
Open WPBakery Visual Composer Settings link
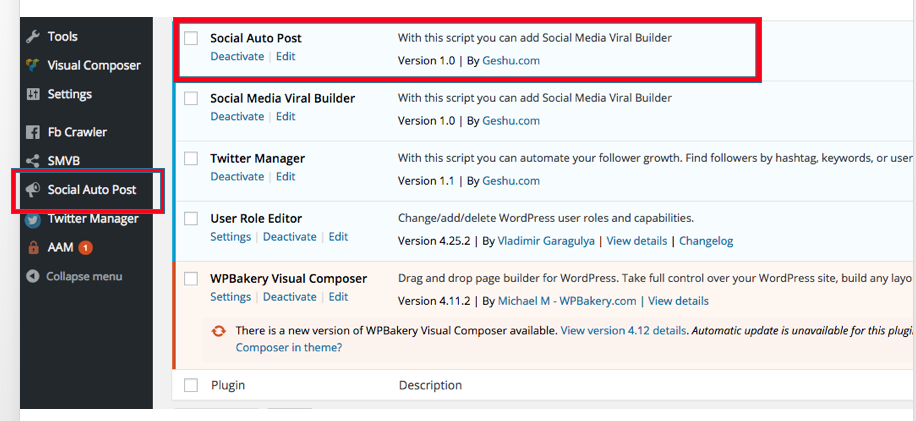pos(230,297)
